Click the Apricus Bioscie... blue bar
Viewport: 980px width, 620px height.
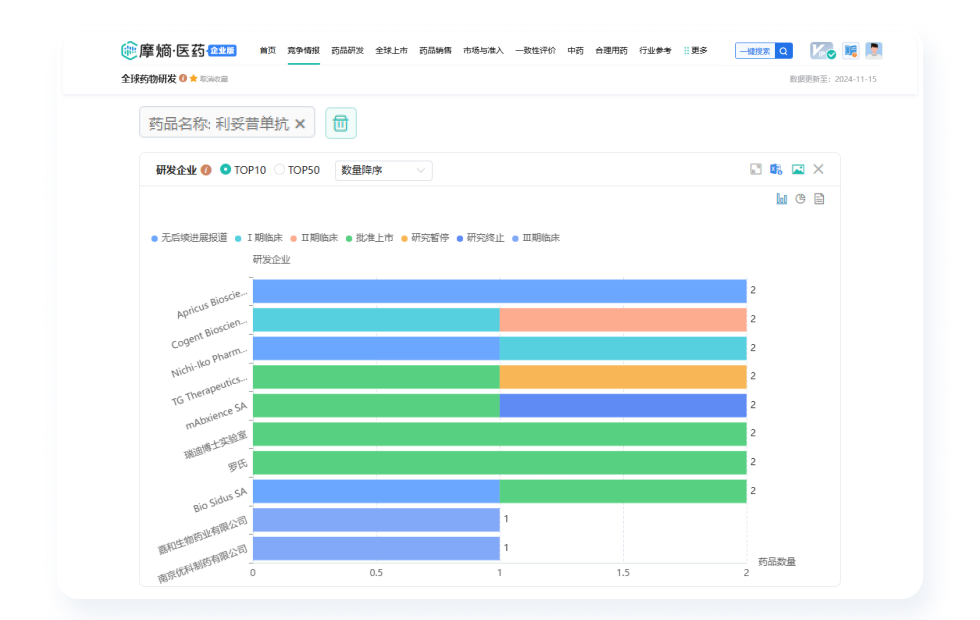(x=499, y=291)
